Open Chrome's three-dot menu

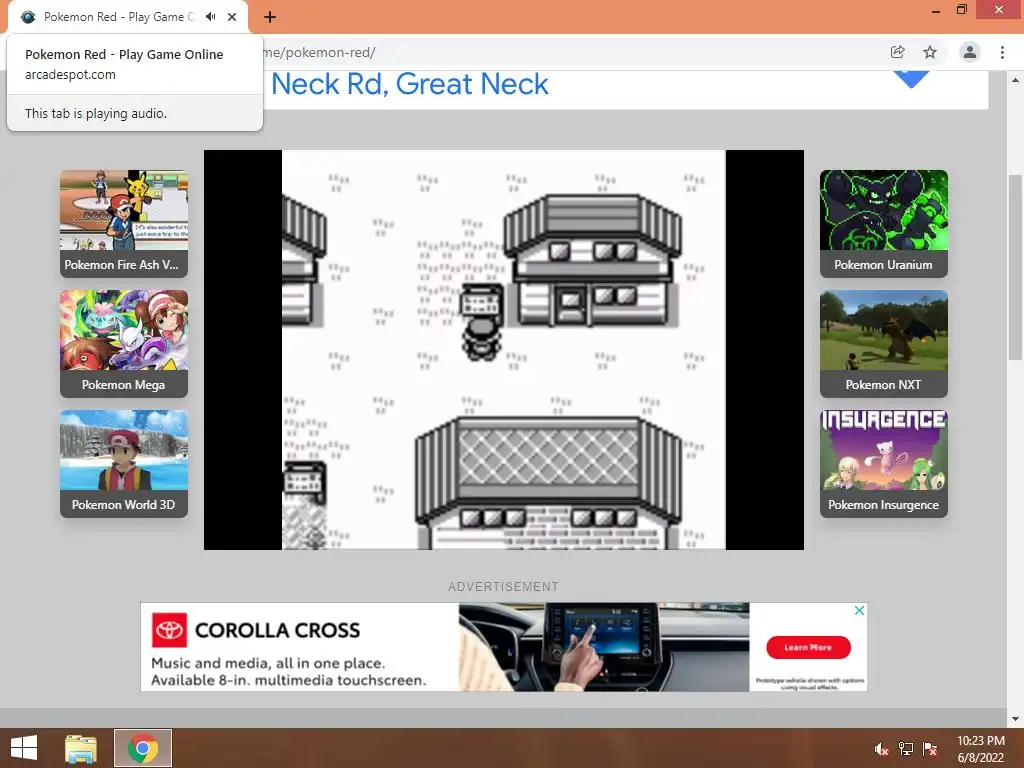pyautogui.click(x=1002, y=52)
